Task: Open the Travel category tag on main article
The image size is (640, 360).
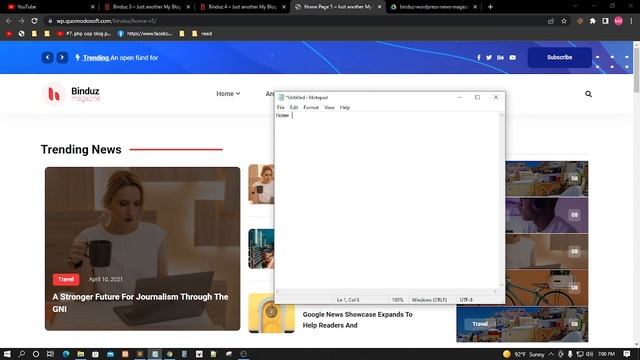Action: pyautogui.click(x=66, y=279)
